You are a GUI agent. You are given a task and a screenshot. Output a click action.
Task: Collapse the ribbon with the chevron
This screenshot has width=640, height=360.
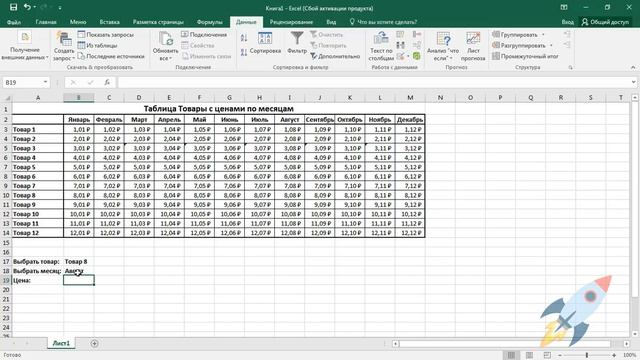click(x=633, y=67)
